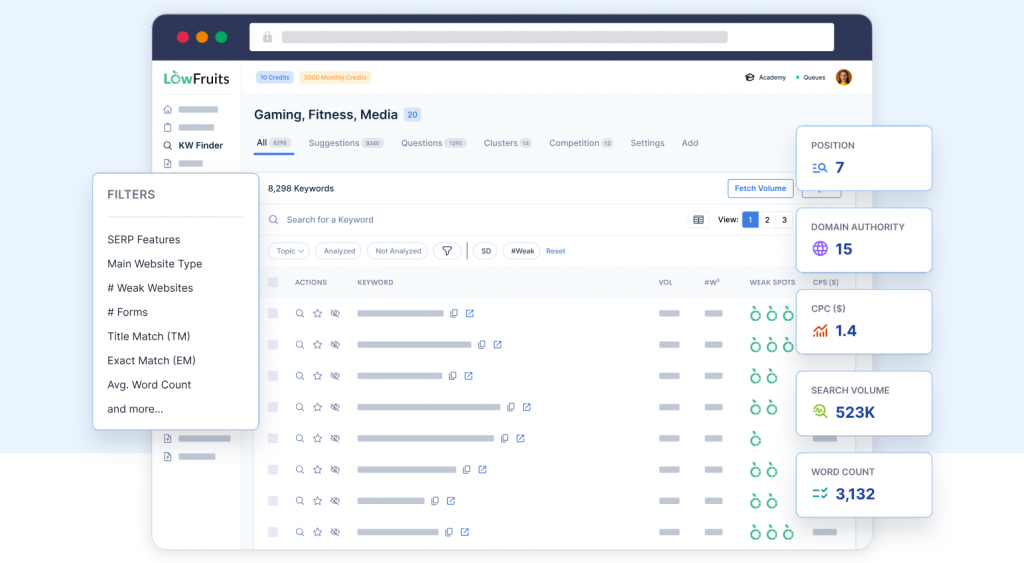Open the Academy link
Viewport: 1024px width, 563px height.
tap(765, 77)
